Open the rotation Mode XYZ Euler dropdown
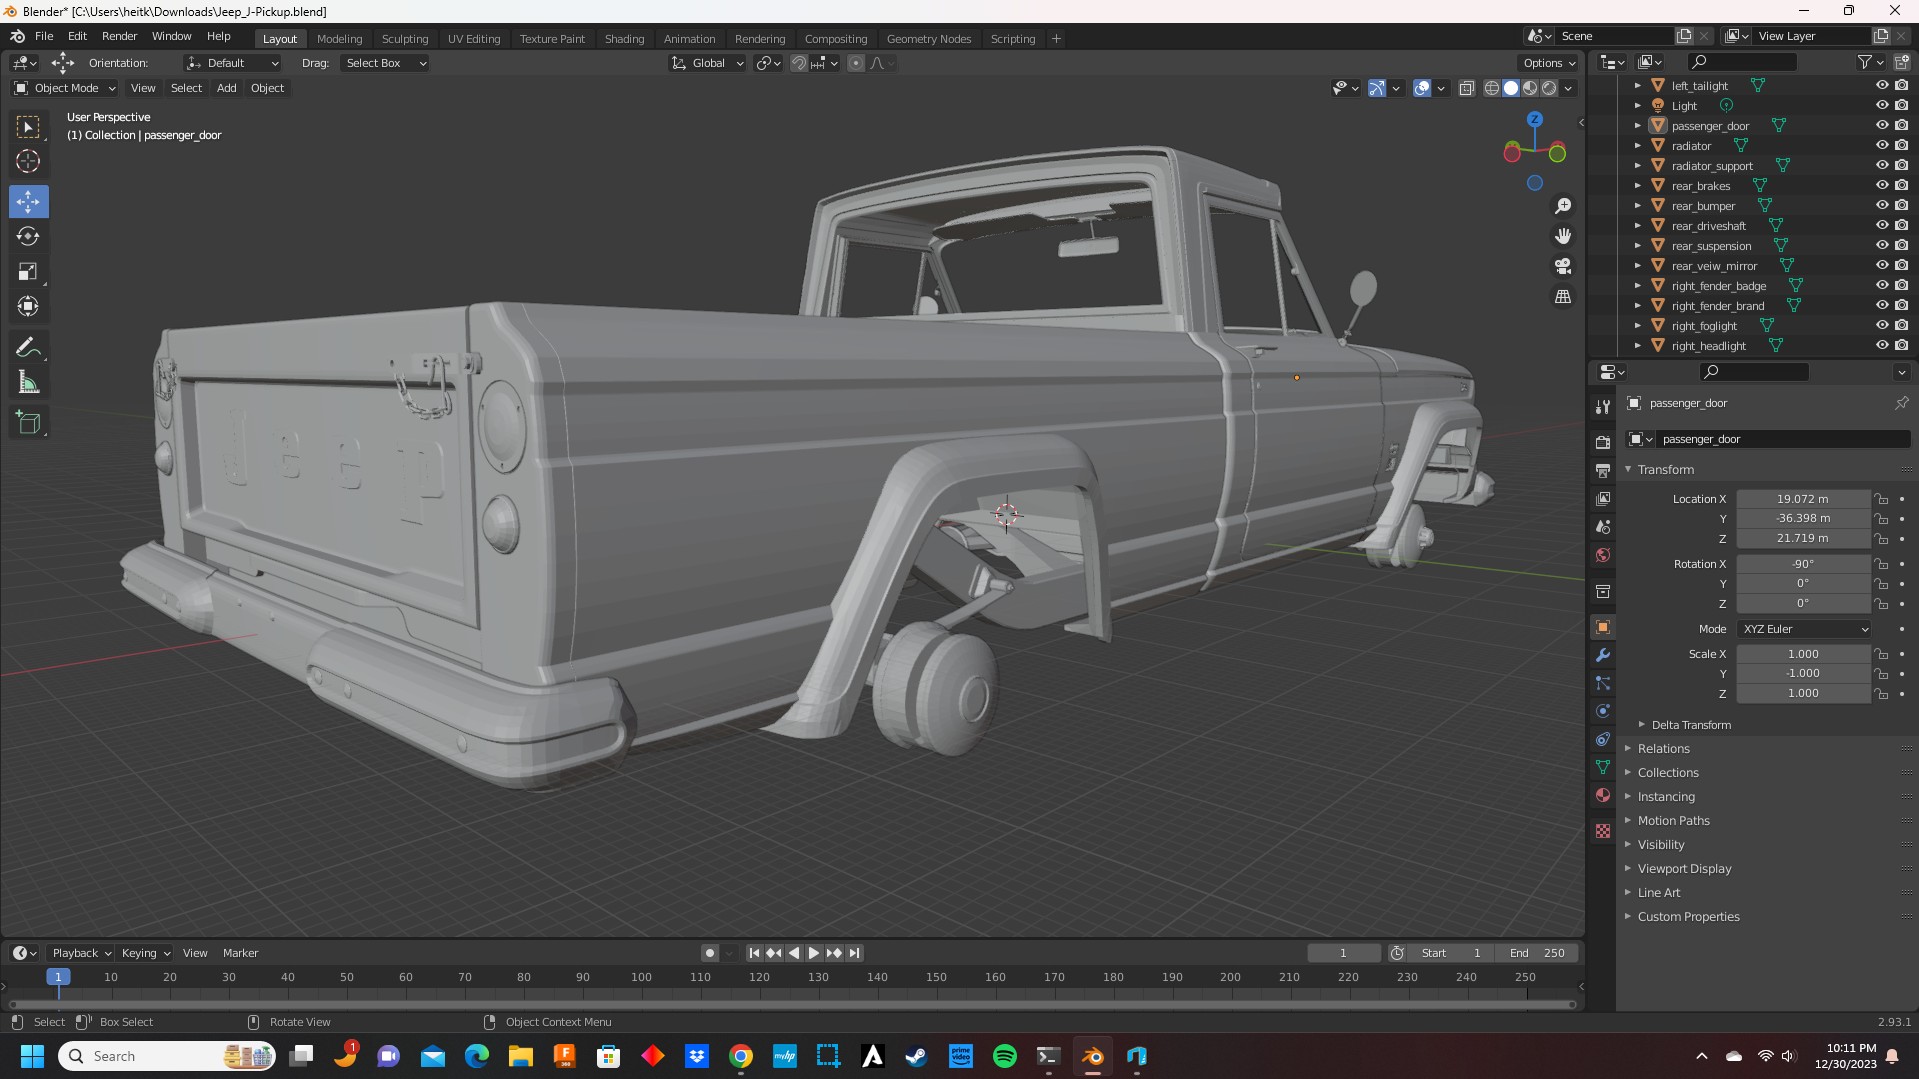This screenshot has height=1079, width=1919. [1804, 629]
